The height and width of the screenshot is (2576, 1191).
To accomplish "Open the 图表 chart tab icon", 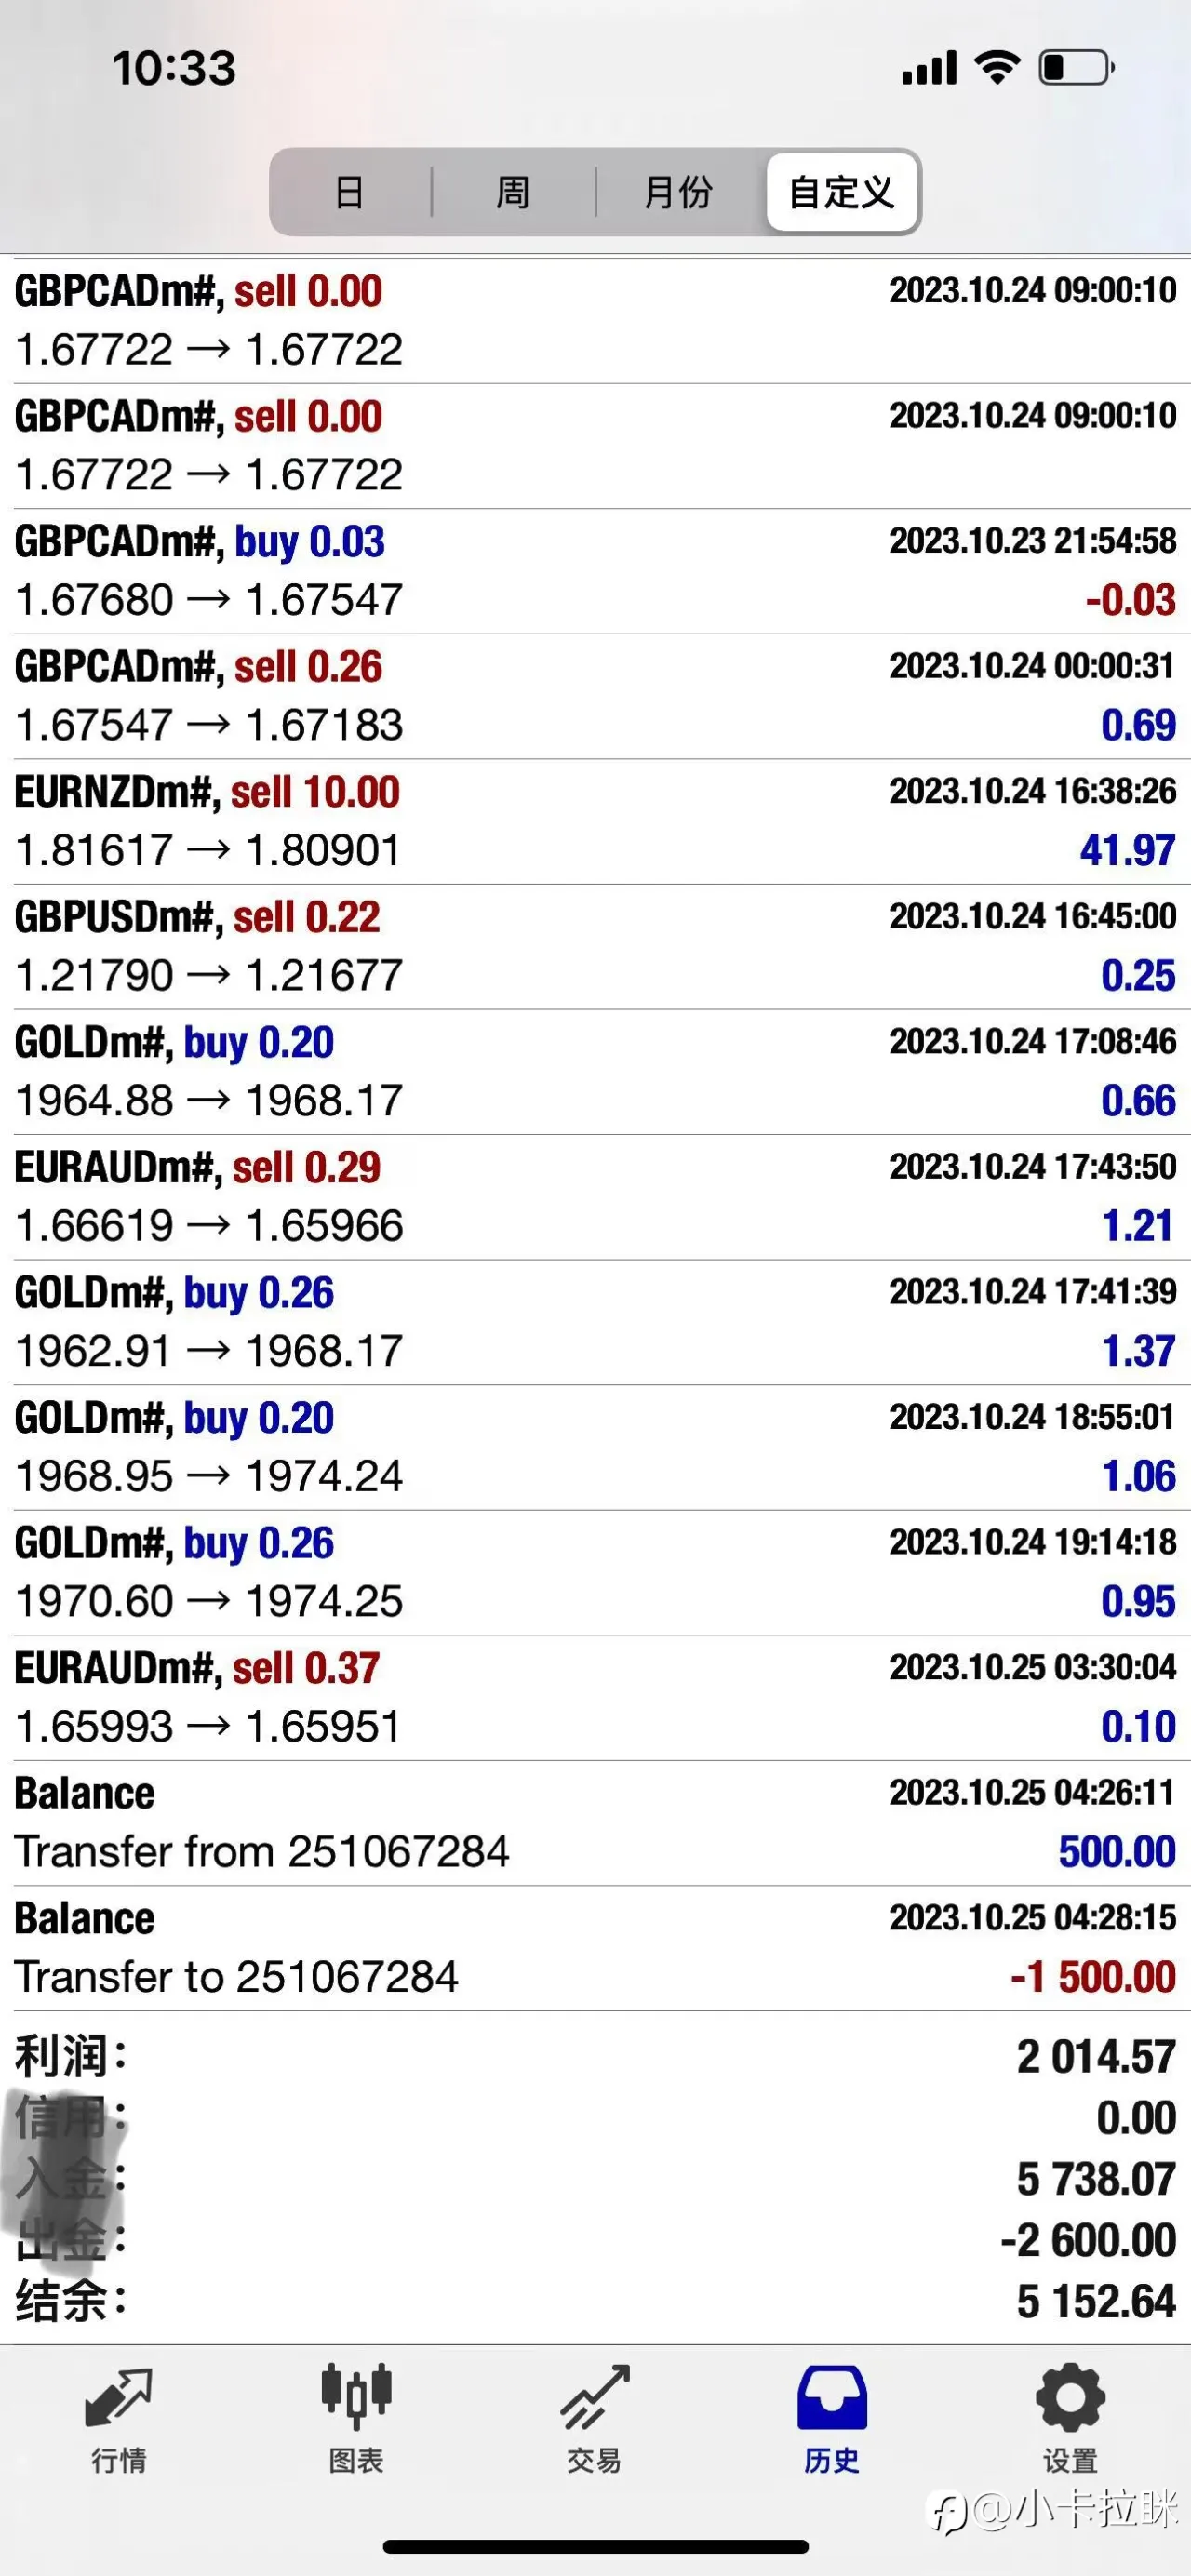I will tap(356, 2396).
